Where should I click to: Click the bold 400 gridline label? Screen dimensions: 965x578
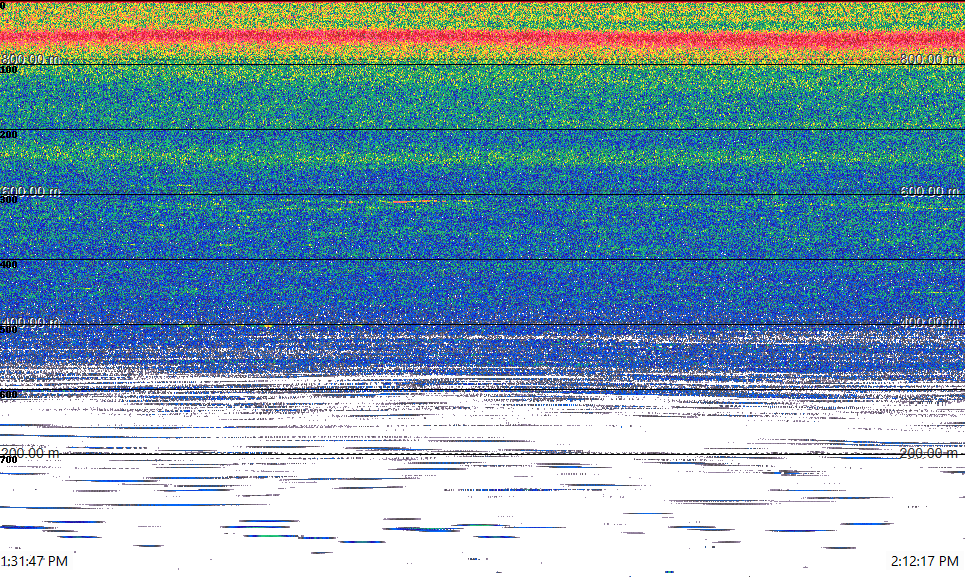click(x=9, y=265)
